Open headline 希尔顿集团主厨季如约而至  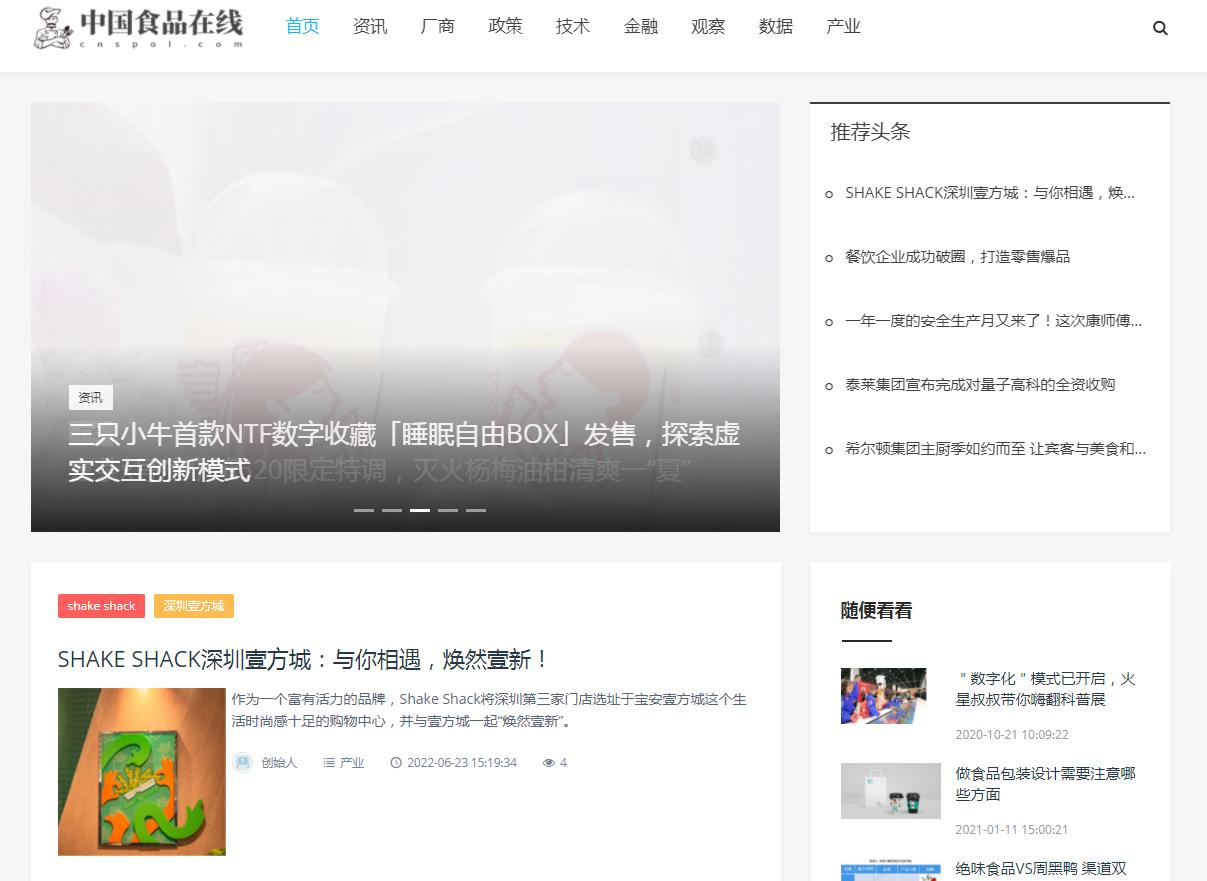click(995, 449)
